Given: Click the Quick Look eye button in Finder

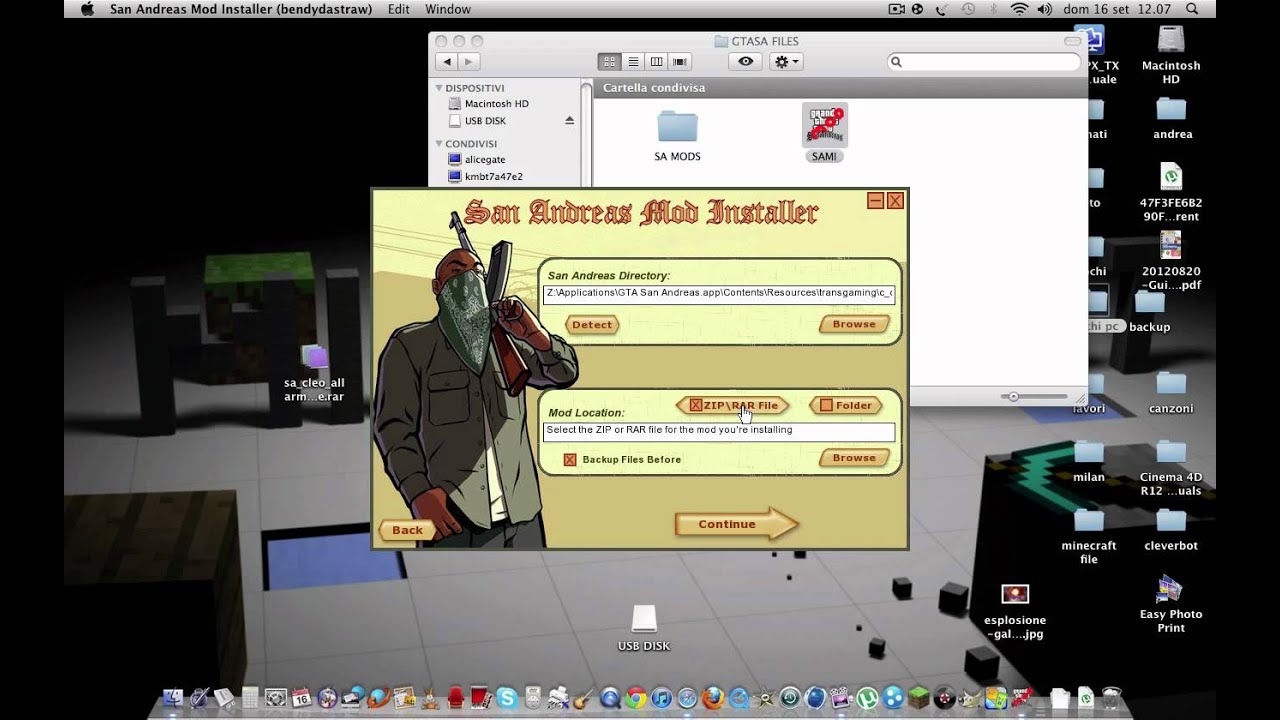Looking at the screenshot, I should (x=746, y=62).
